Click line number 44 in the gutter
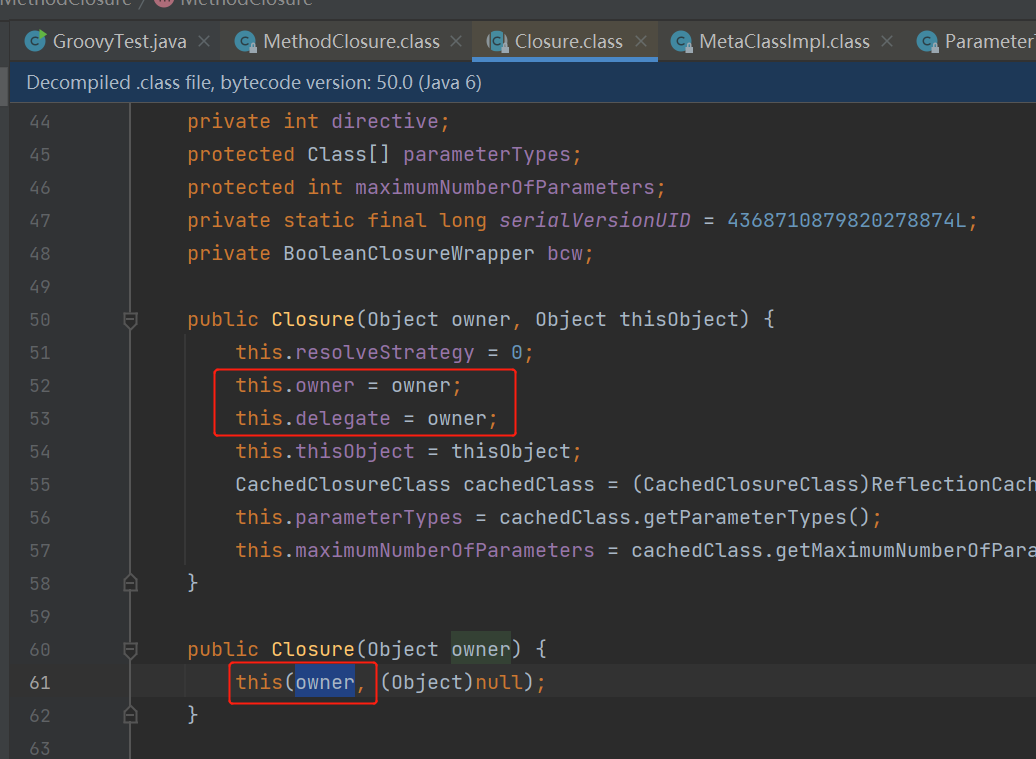Screen dimensions: 1036x759 tap(40, 122)
